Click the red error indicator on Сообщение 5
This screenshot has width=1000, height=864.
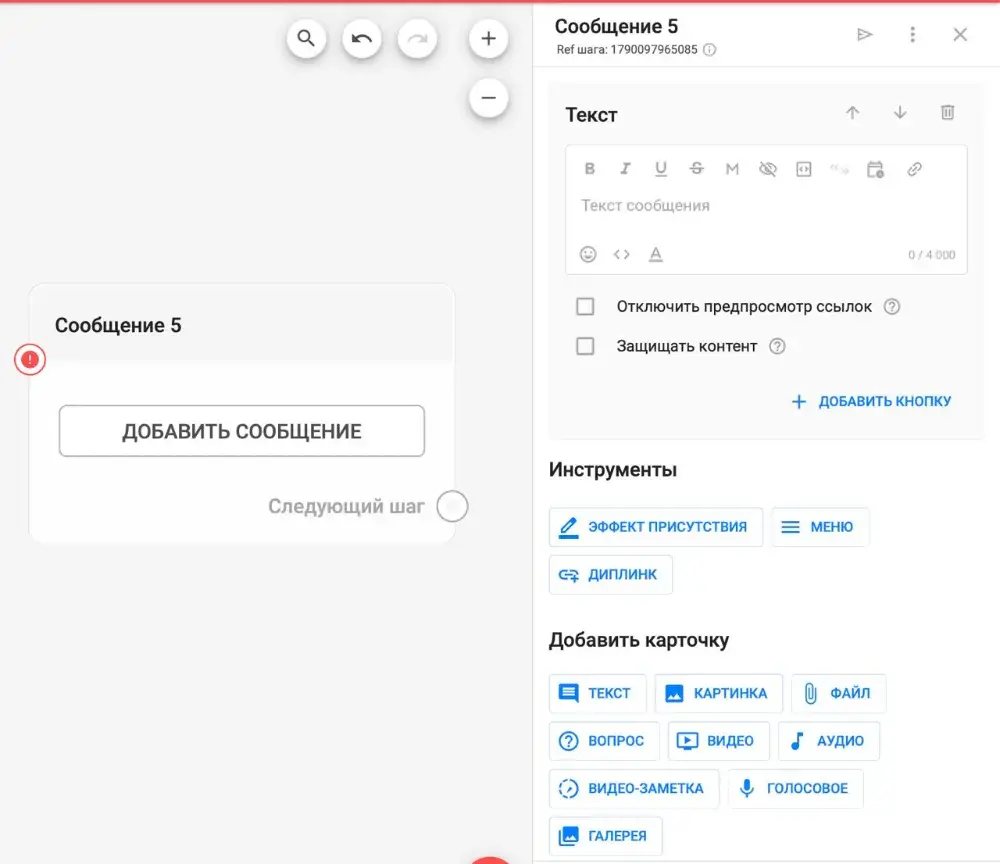tap(30, 360)
